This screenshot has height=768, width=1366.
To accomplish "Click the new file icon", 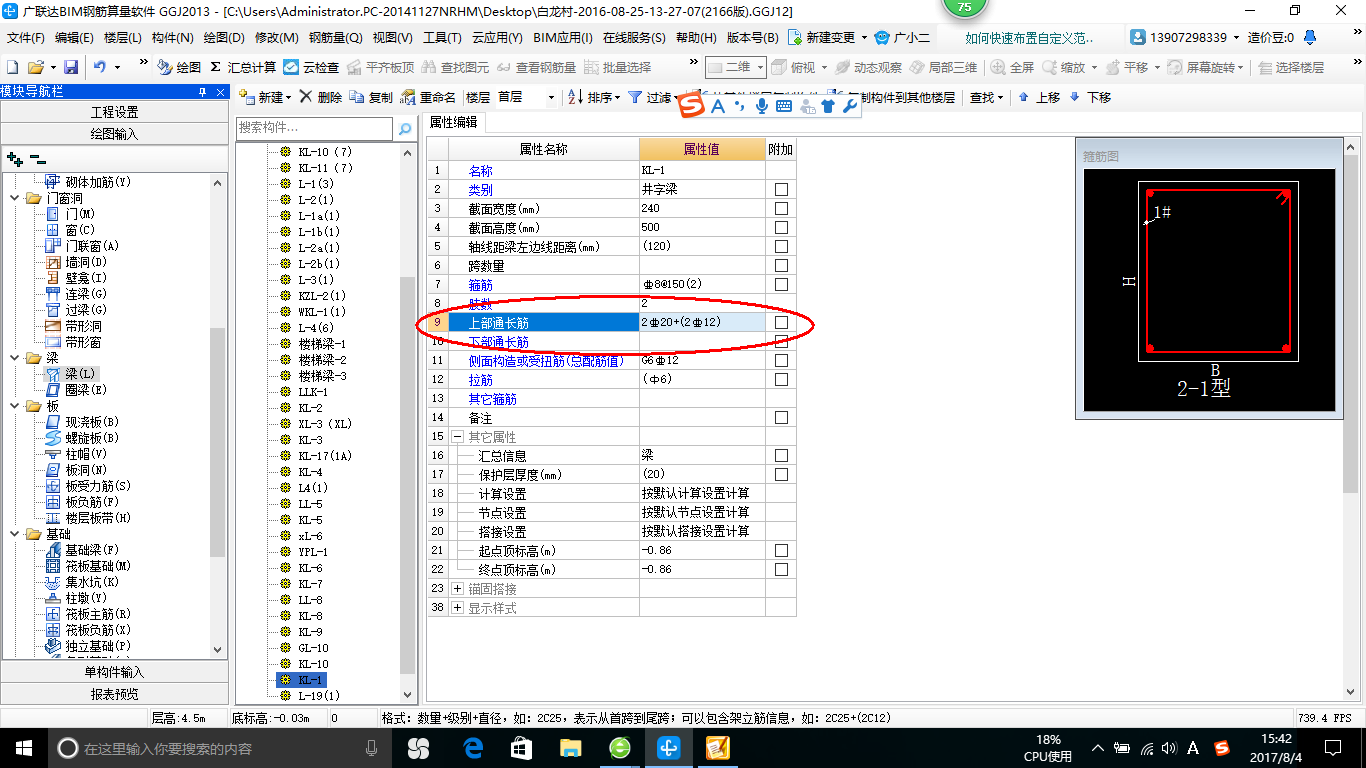I will pos(13,67).
